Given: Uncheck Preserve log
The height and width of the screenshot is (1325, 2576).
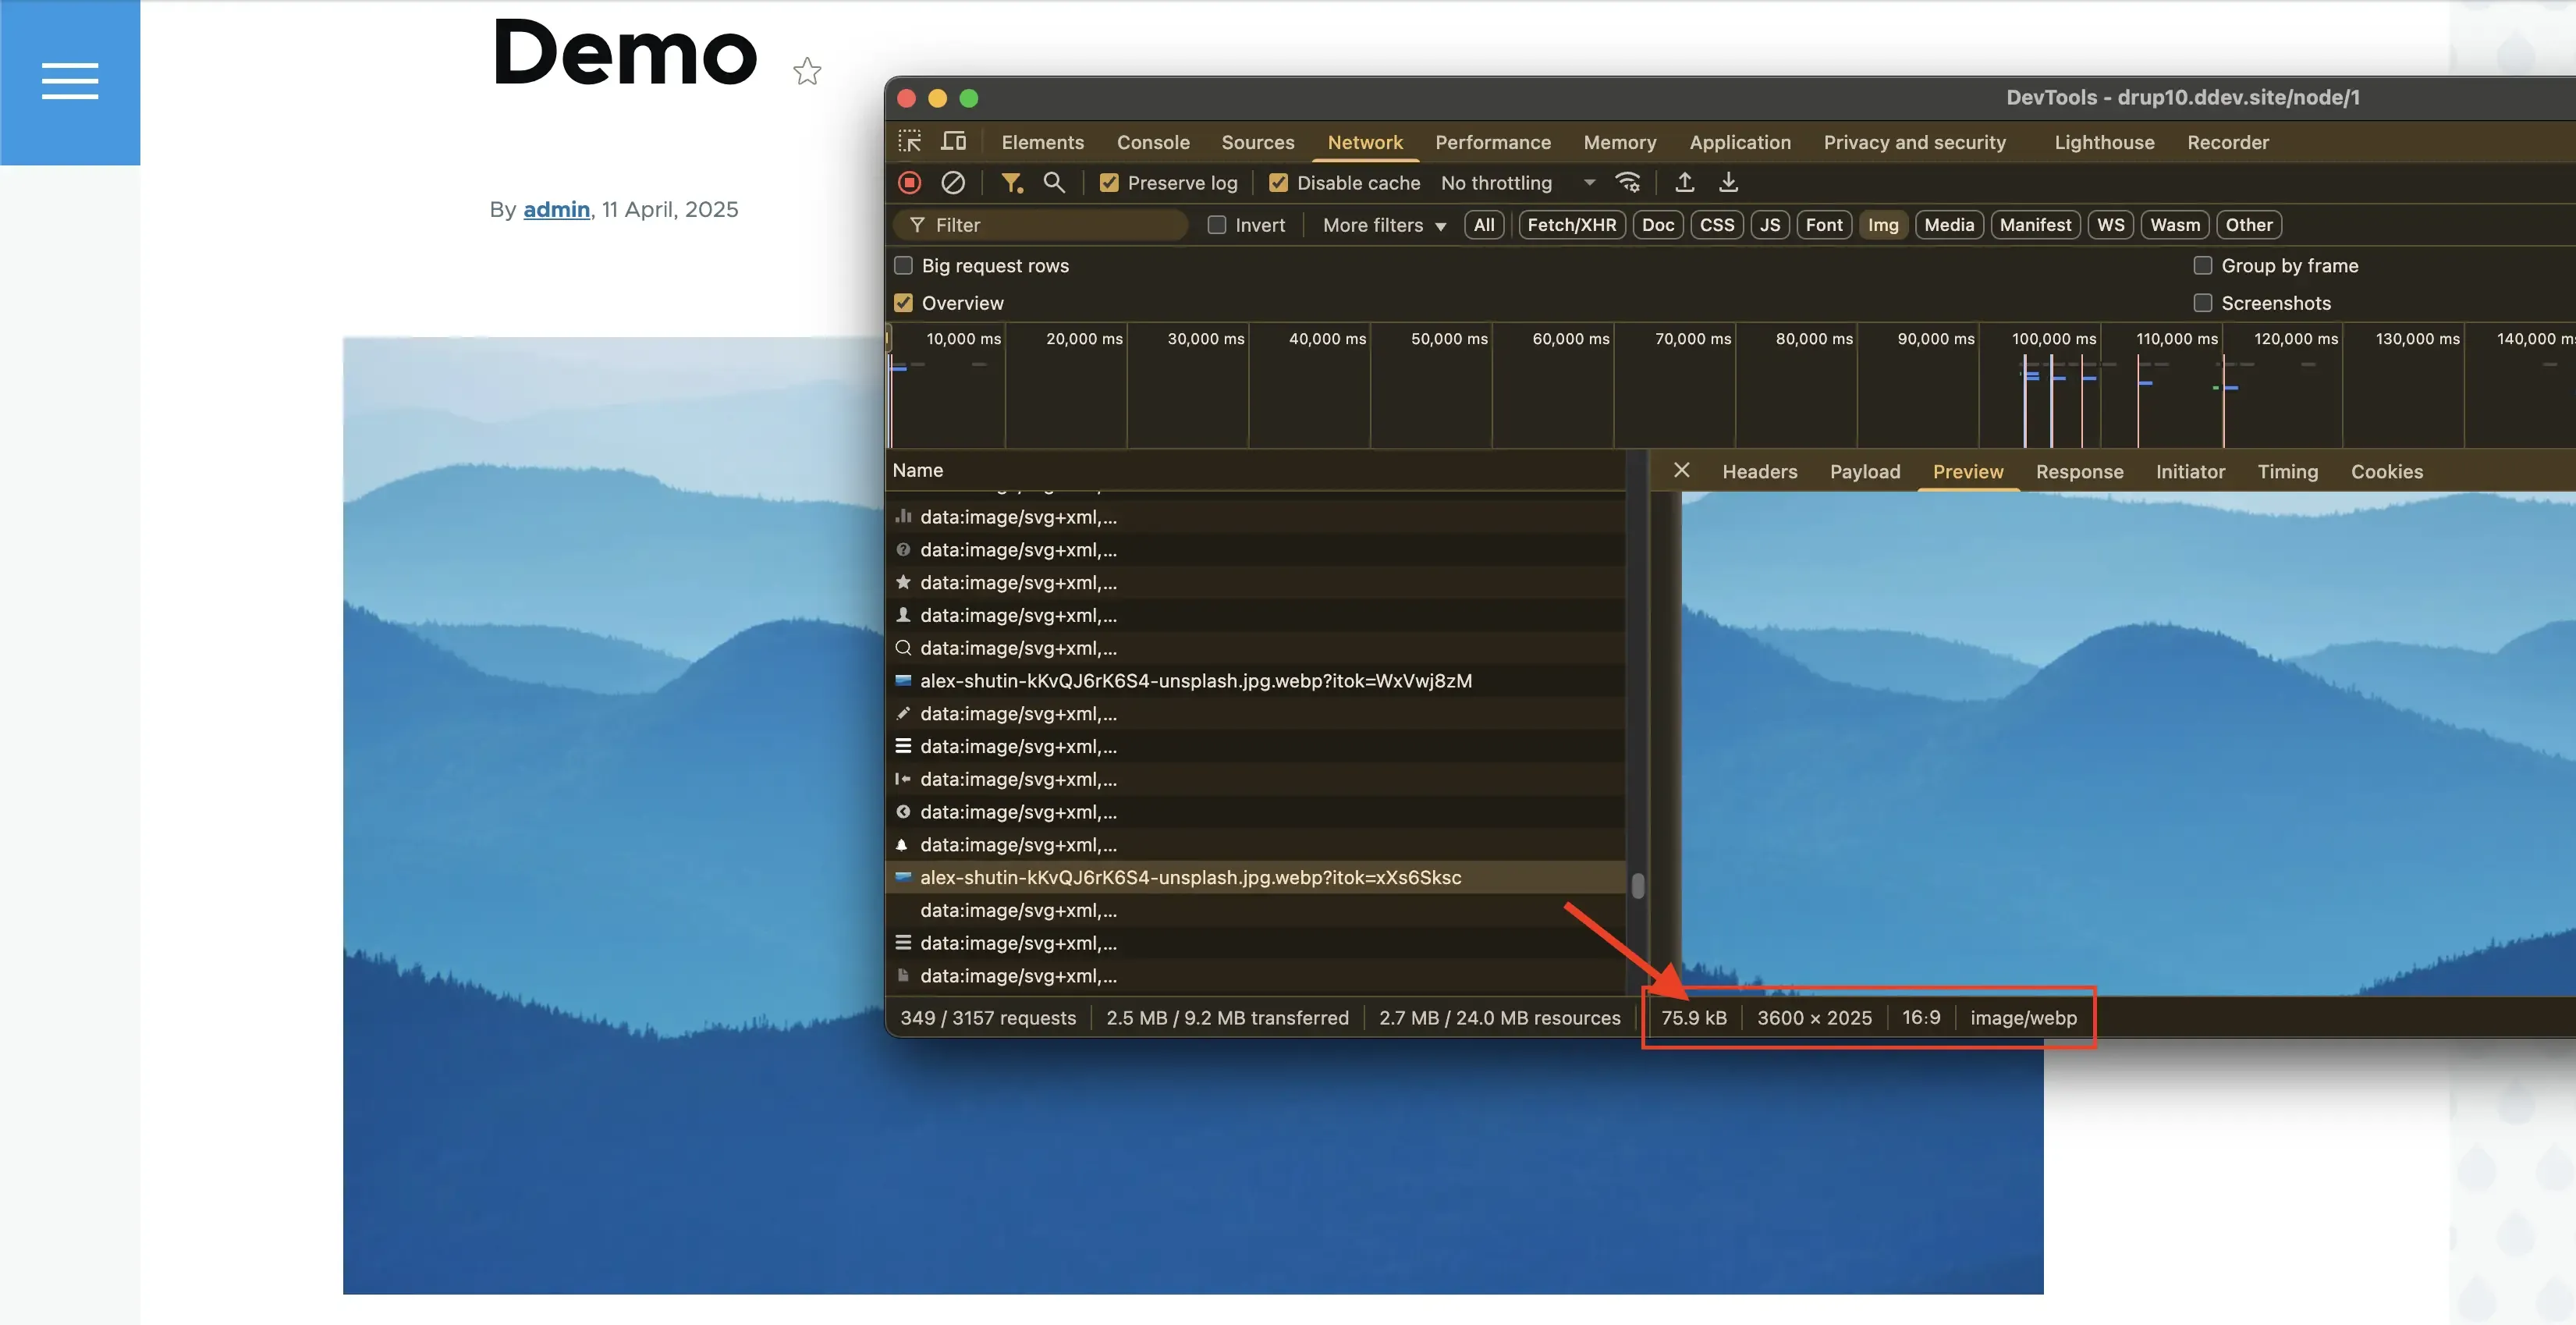Looking at the screenshot, I should click(x=1109, y=182).
